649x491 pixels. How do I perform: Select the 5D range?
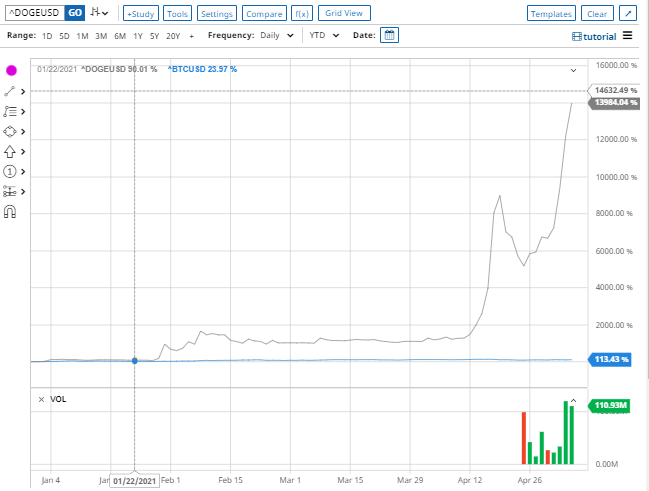pyautogui.click(x=64, y=36)
